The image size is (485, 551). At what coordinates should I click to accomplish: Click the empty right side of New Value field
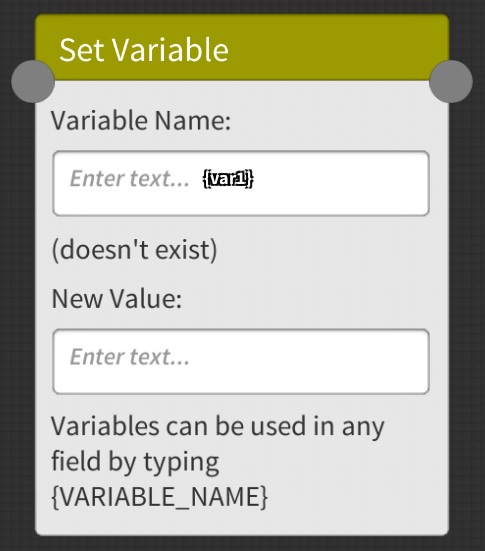click(309, 362)
